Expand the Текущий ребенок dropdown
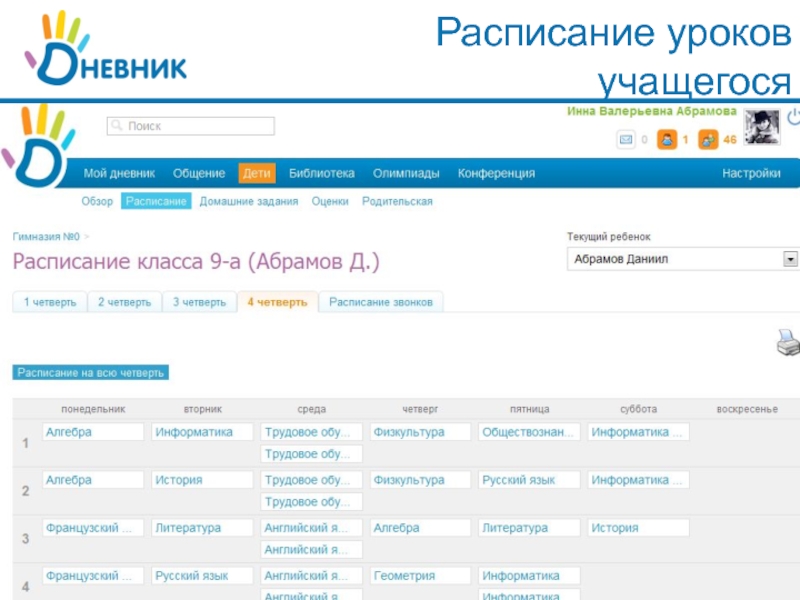Image resolution: width=800 pixels, height=600 pixels. coord(790,259)
